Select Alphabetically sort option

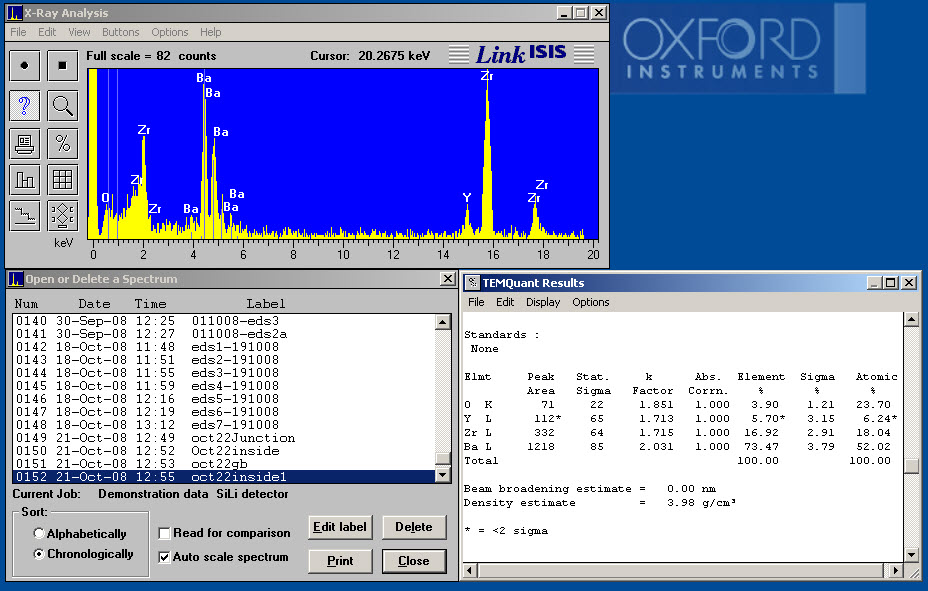coord(80,534)
